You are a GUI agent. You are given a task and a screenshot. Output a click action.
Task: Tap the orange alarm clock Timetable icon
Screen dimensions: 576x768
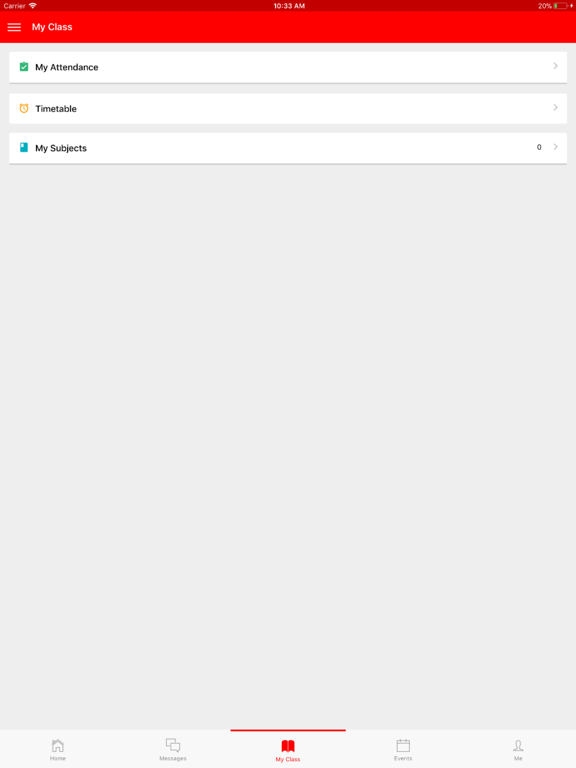click(24, 108)
